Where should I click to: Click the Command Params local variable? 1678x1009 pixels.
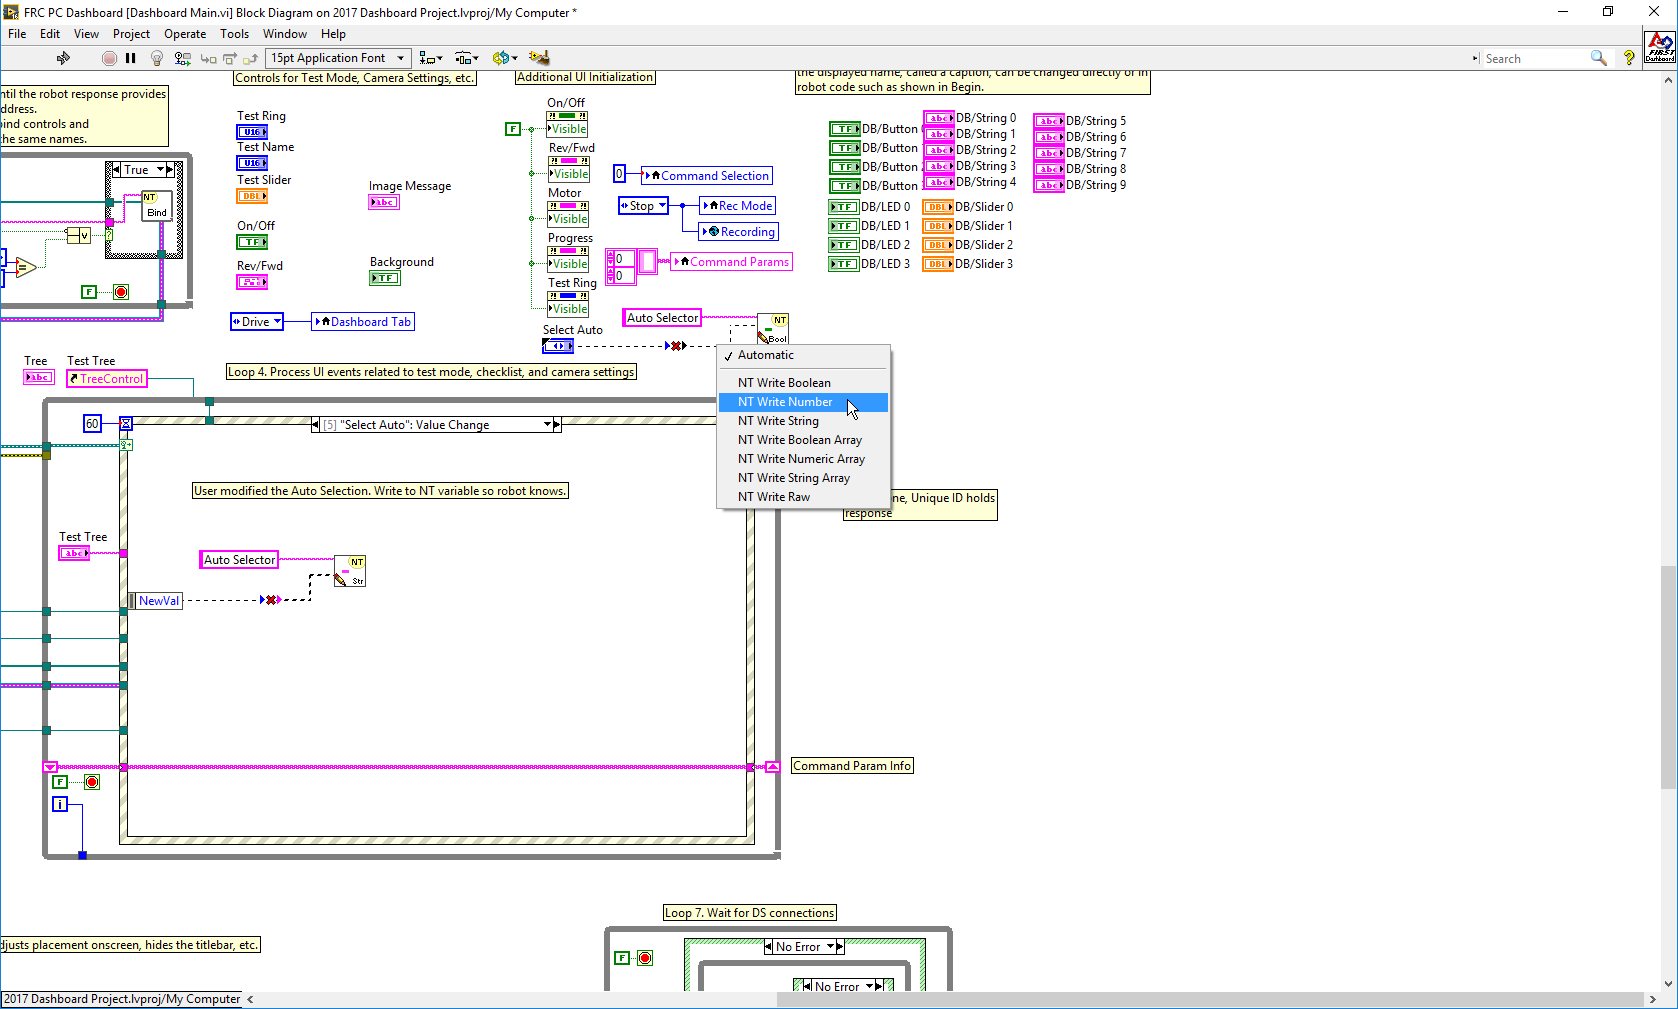[732, 261]
